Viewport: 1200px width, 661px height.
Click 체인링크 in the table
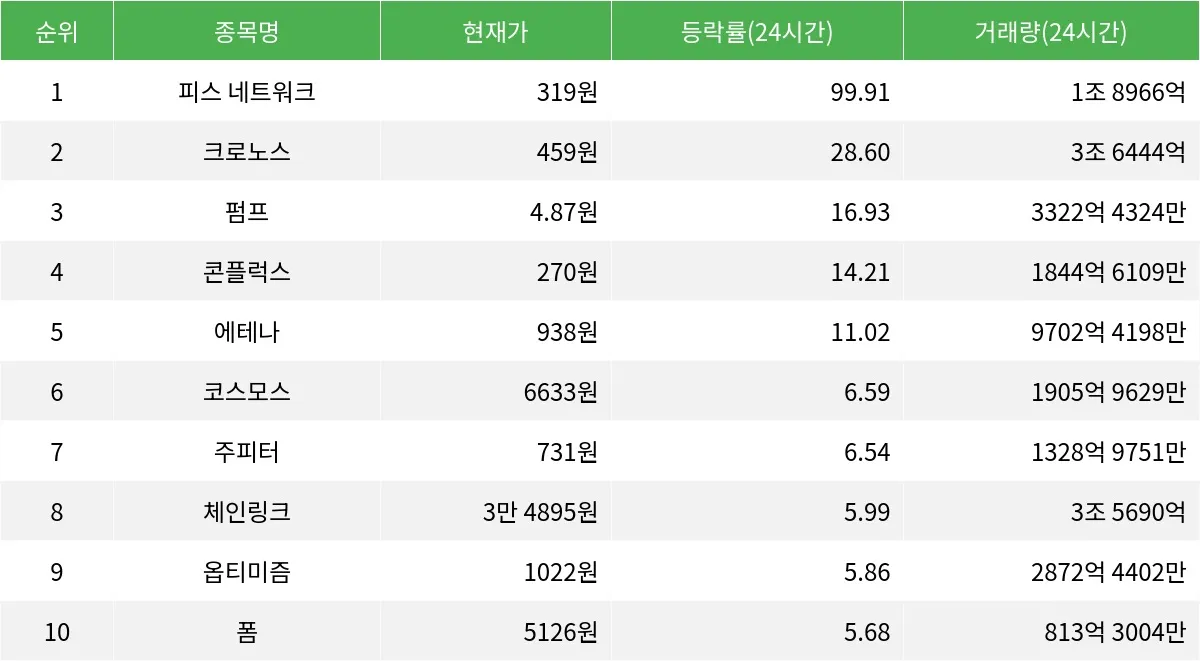pyautogui.click(x=246, y=513)
